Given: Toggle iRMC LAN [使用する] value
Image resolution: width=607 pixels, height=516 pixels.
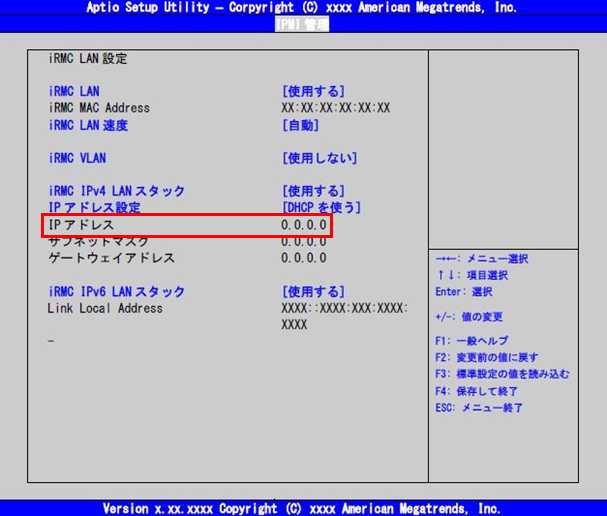Looking at the screenshot, I should coord(313,91).
